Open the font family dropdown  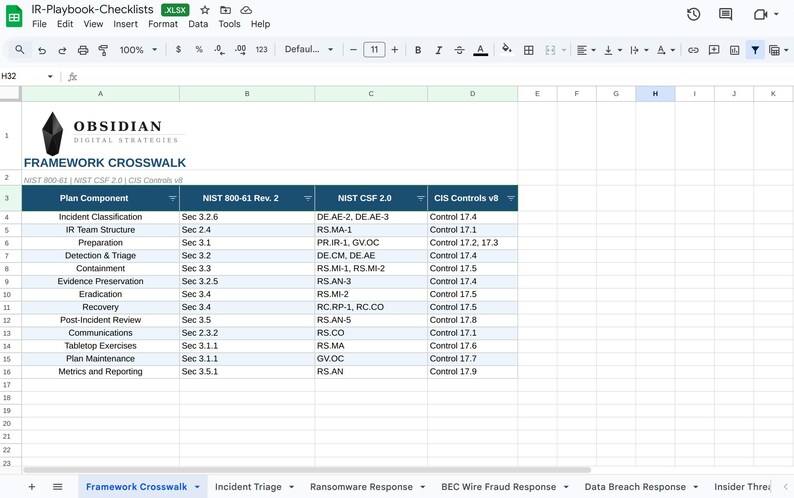tap(308, 49)
